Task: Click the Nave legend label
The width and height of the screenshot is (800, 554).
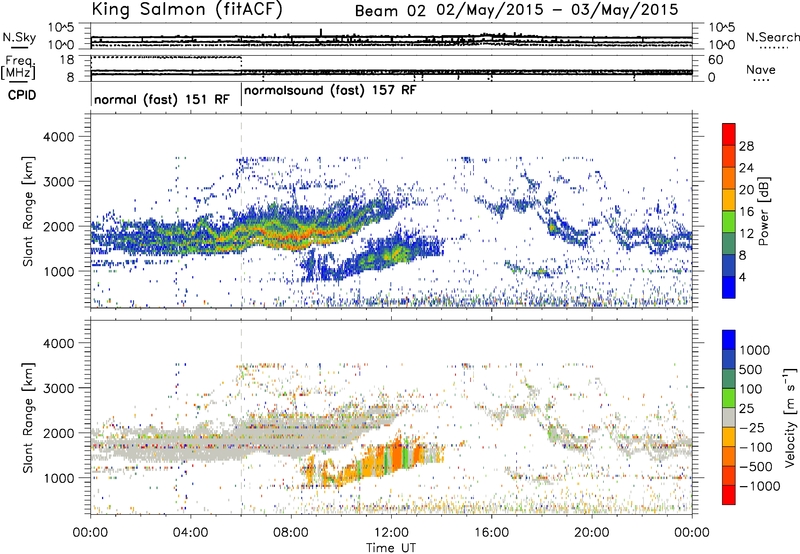Action: [761, 70]
